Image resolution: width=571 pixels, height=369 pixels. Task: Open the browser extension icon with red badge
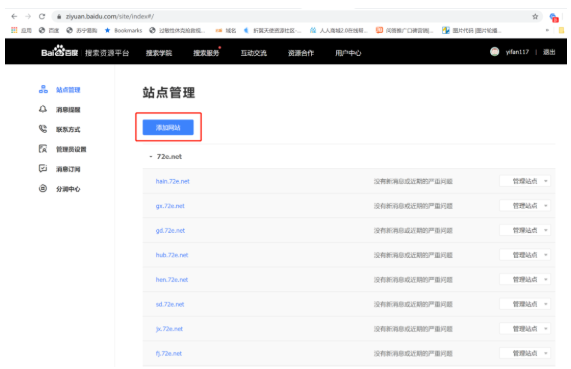(554, 17)
